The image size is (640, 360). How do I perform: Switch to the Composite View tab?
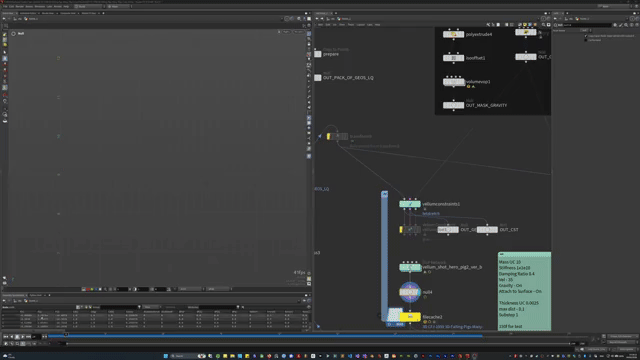coord(68,13)
